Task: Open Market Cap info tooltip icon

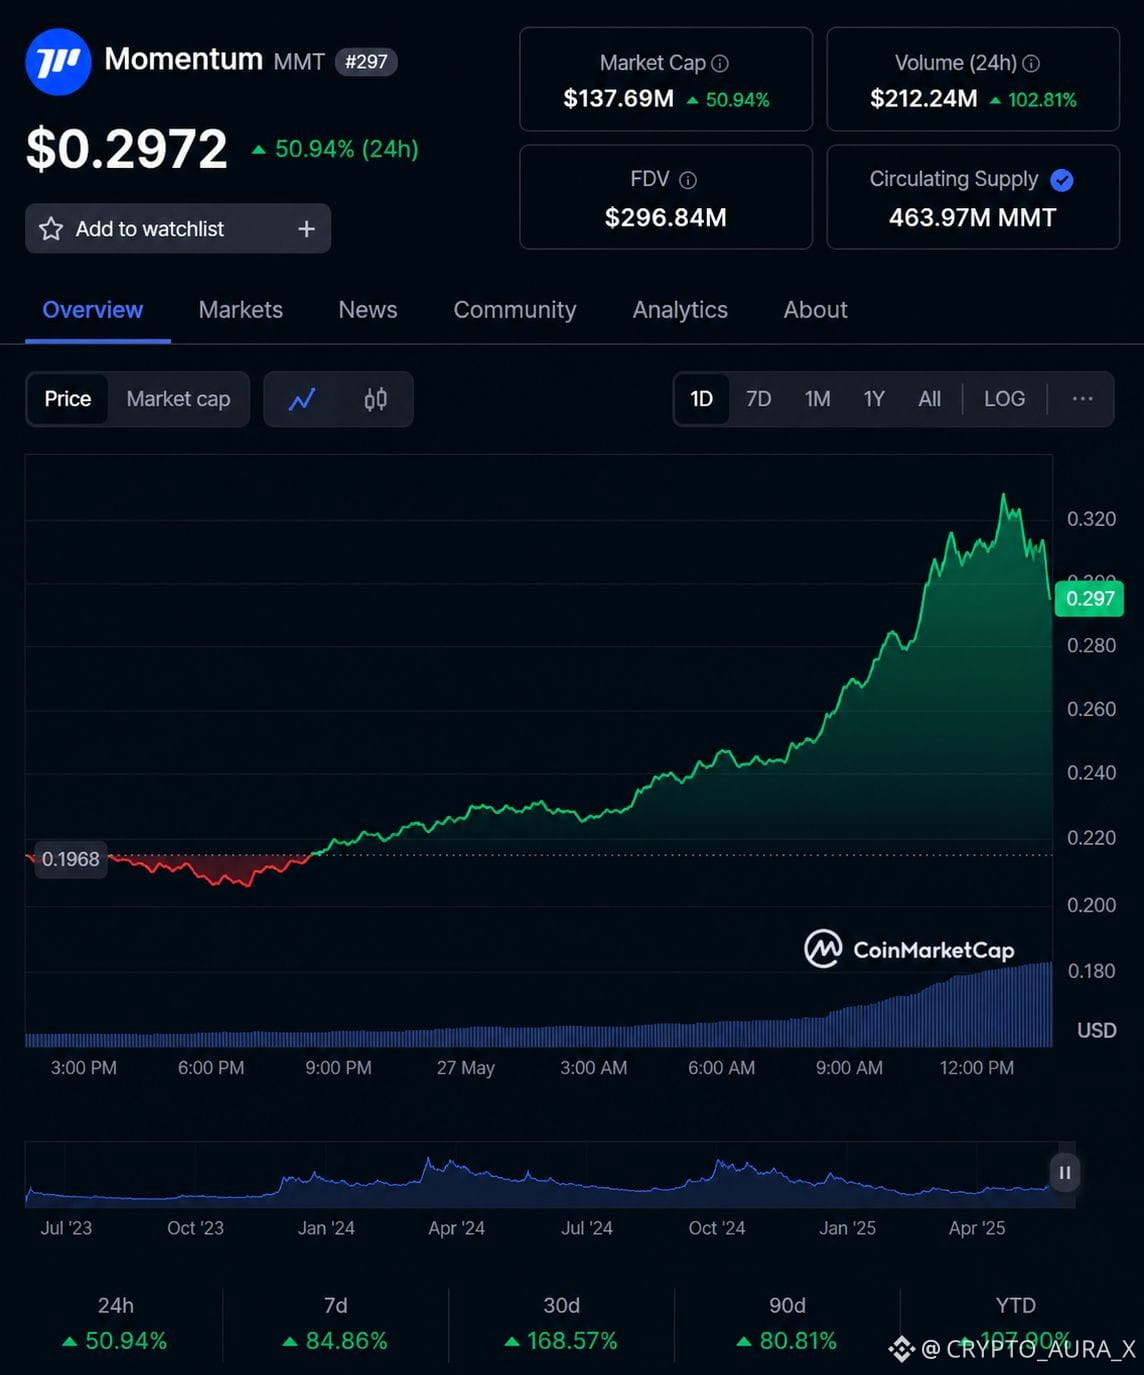Action: coord(720,63)
